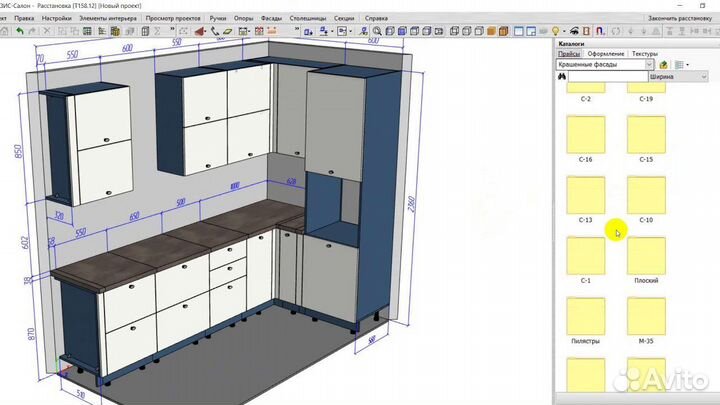Viewport: 720px width, 405px height.
Task: Switch to the Оформление tab
Action: (x=606, y=54)
